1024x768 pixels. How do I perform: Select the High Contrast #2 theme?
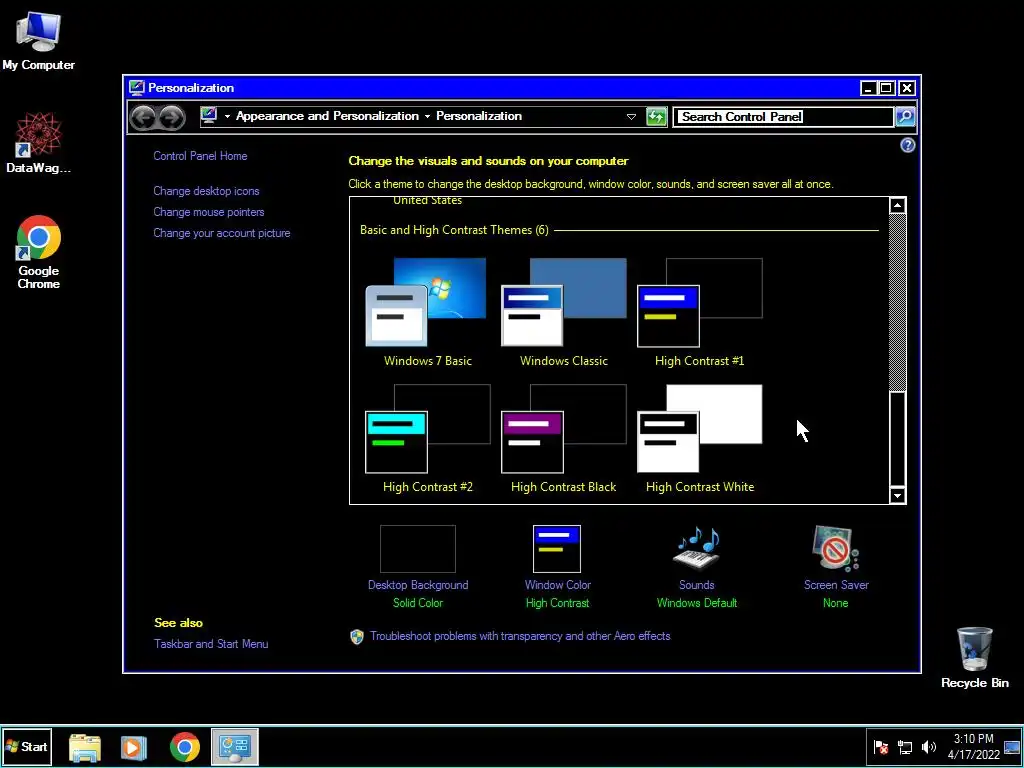click(x=428, y=439)
